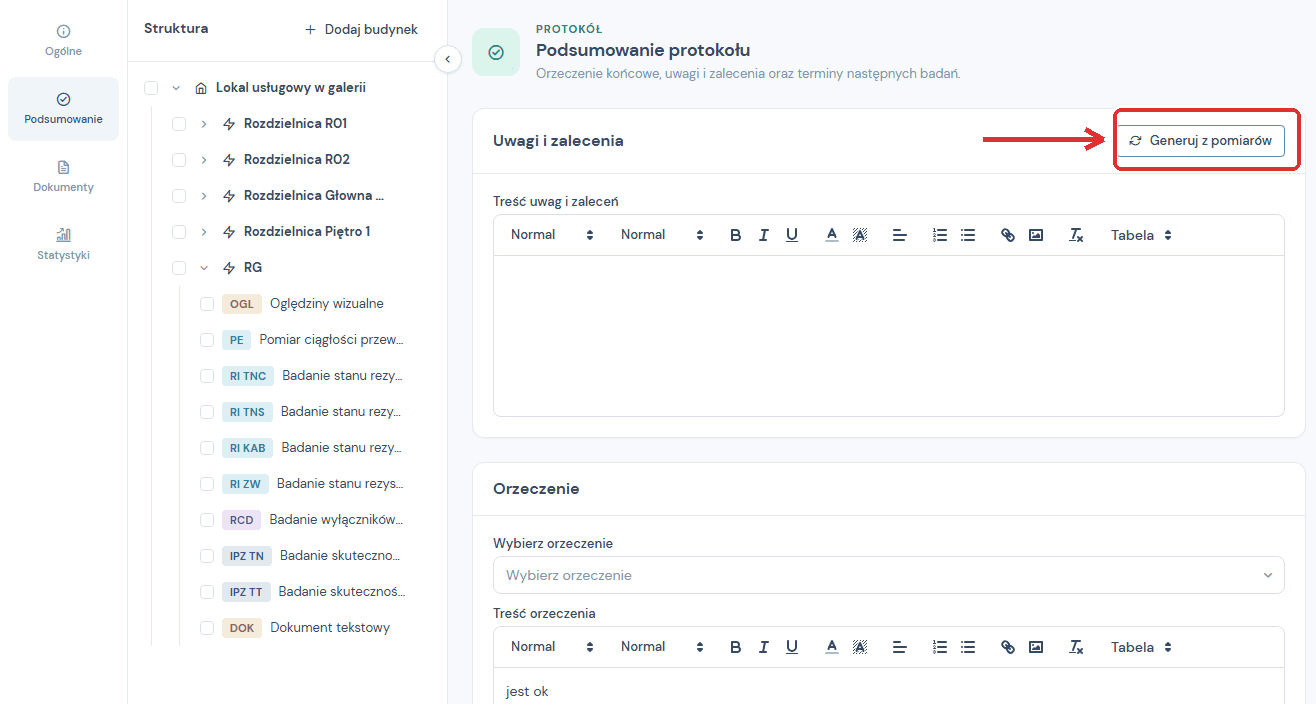Open Tabela dropdown in Uwagi editor
Image resolution: width=1316 pixels, height=704 pixels.
[x=1141, y=235]
